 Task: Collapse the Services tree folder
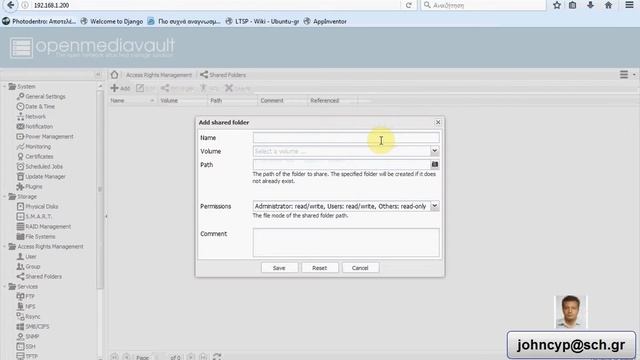(x=4, y=287)
